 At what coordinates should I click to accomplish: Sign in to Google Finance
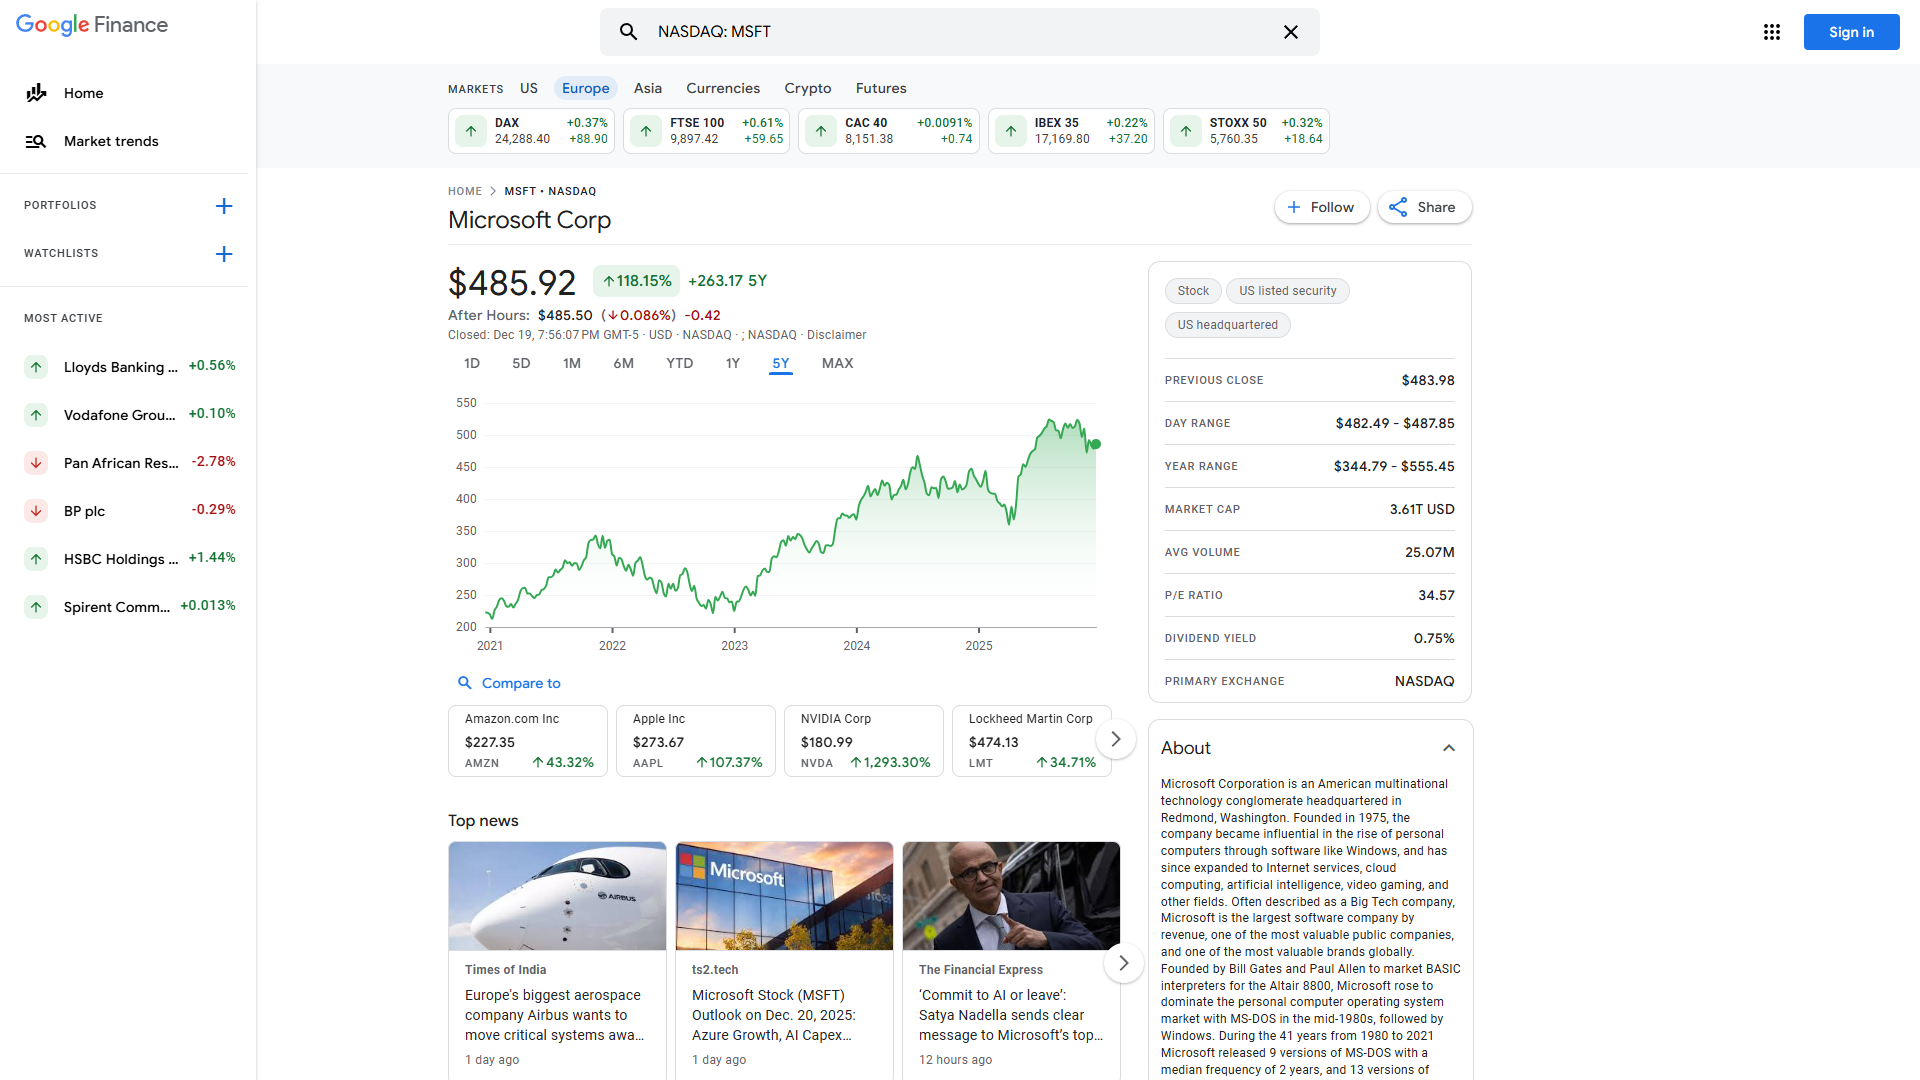tap(1850, 32)
